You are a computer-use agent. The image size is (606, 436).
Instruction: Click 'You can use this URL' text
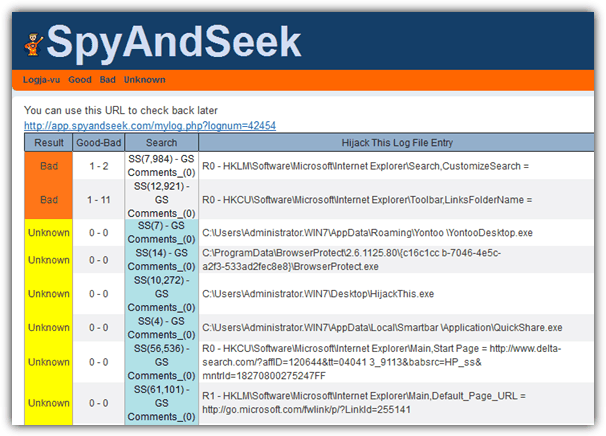[x=121, y=111]
